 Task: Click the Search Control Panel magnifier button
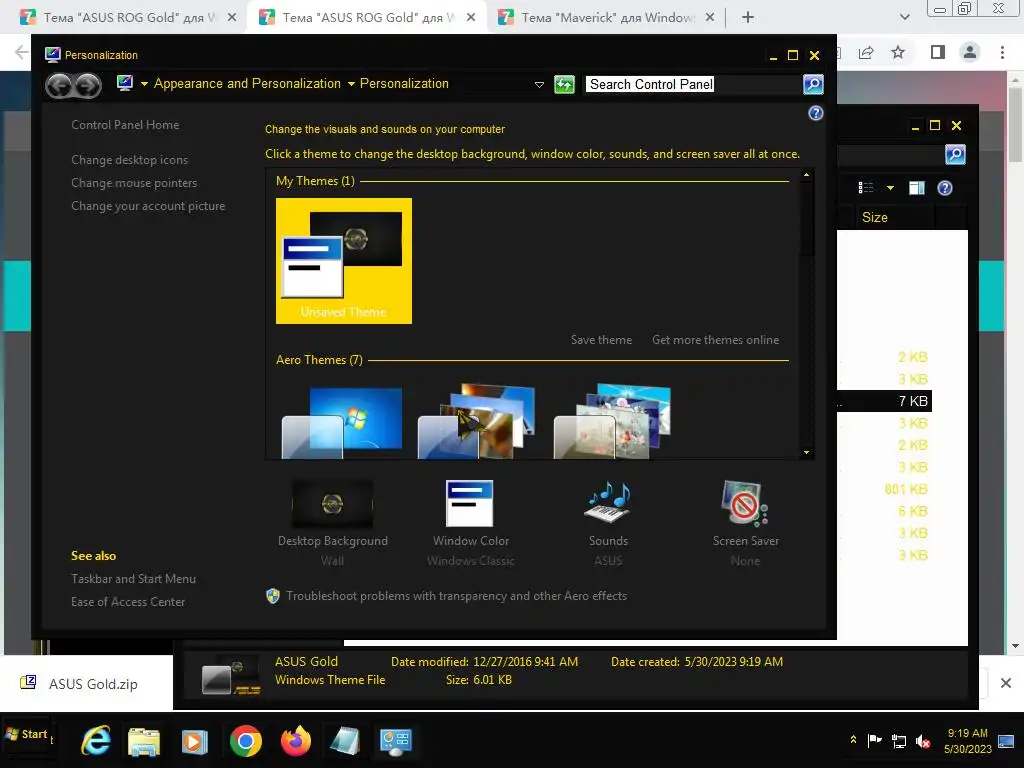pos(813,84)
